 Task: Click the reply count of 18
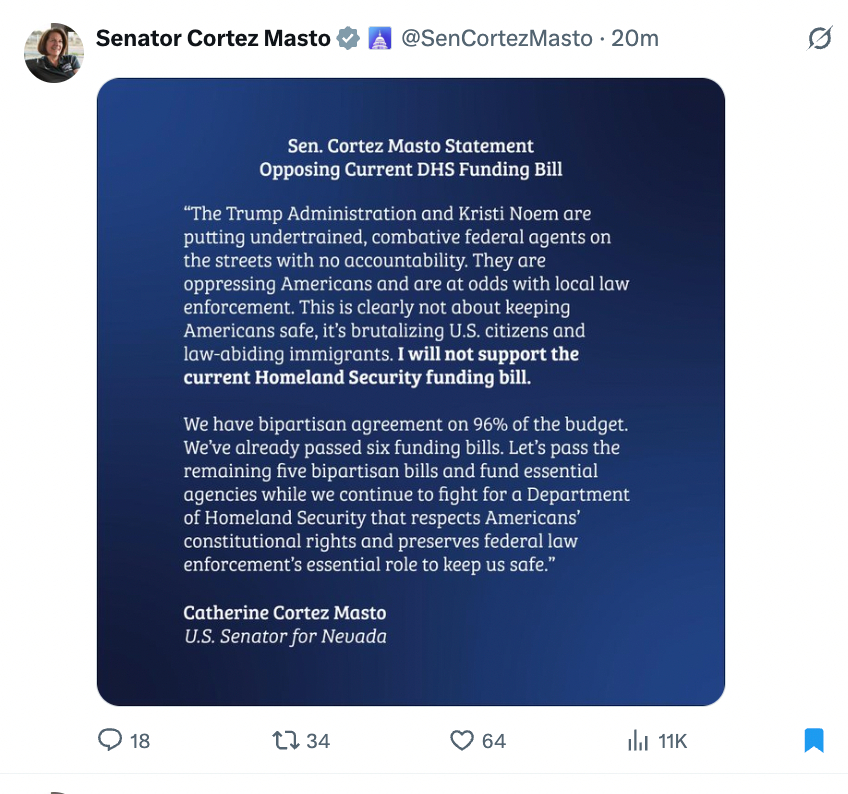point(140,741)
